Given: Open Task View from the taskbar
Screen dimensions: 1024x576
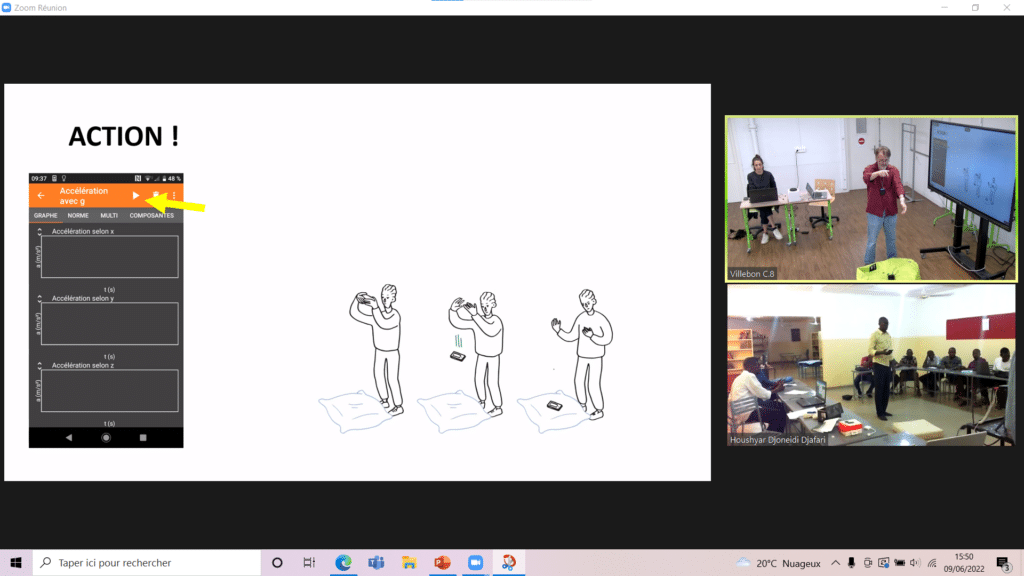Looking at the screenshot, I should [309, 562].
